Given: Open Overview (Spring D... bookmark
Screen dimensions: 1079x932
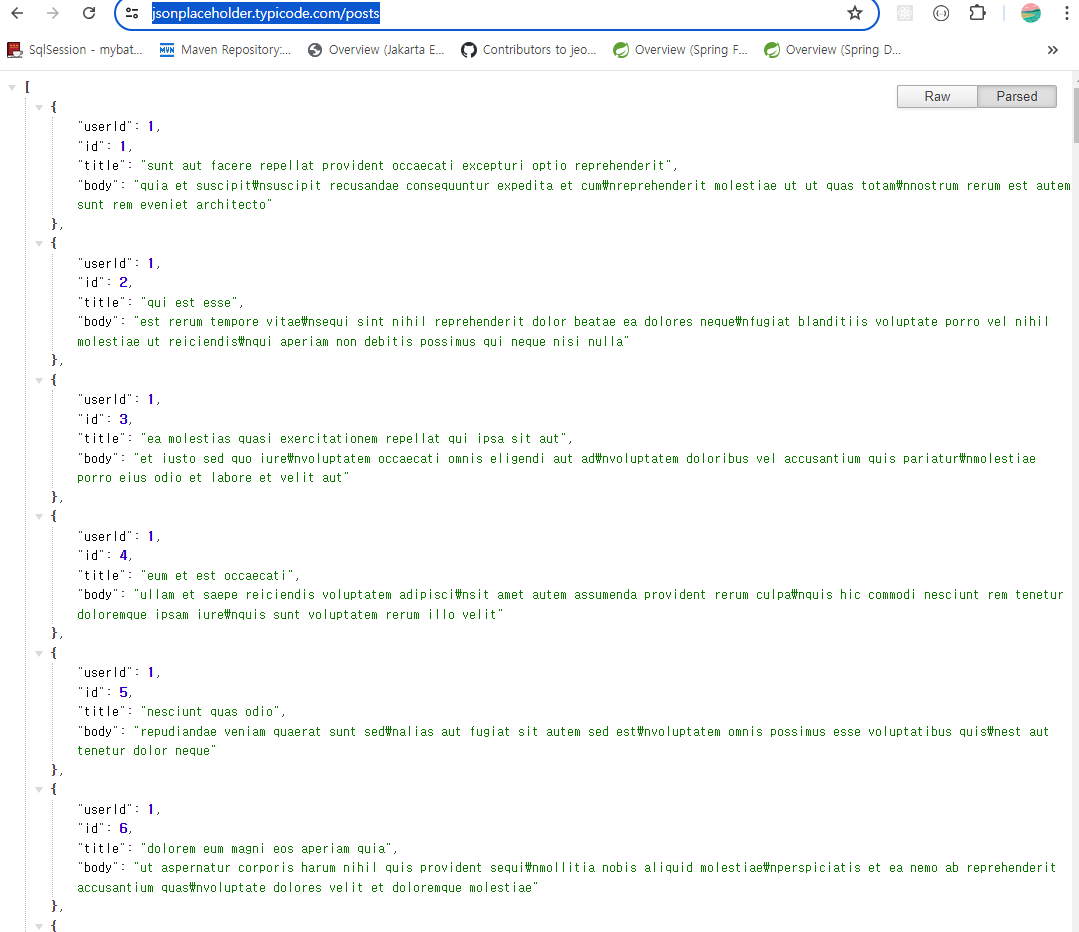Looking at the screenshot, I should 833,50.
